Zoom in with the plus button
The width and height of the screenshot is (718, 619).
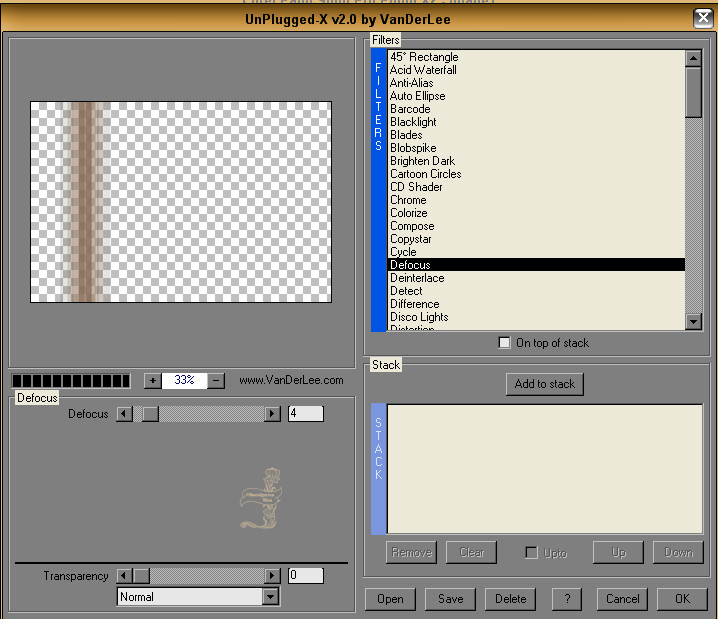[x=152, y=380]
